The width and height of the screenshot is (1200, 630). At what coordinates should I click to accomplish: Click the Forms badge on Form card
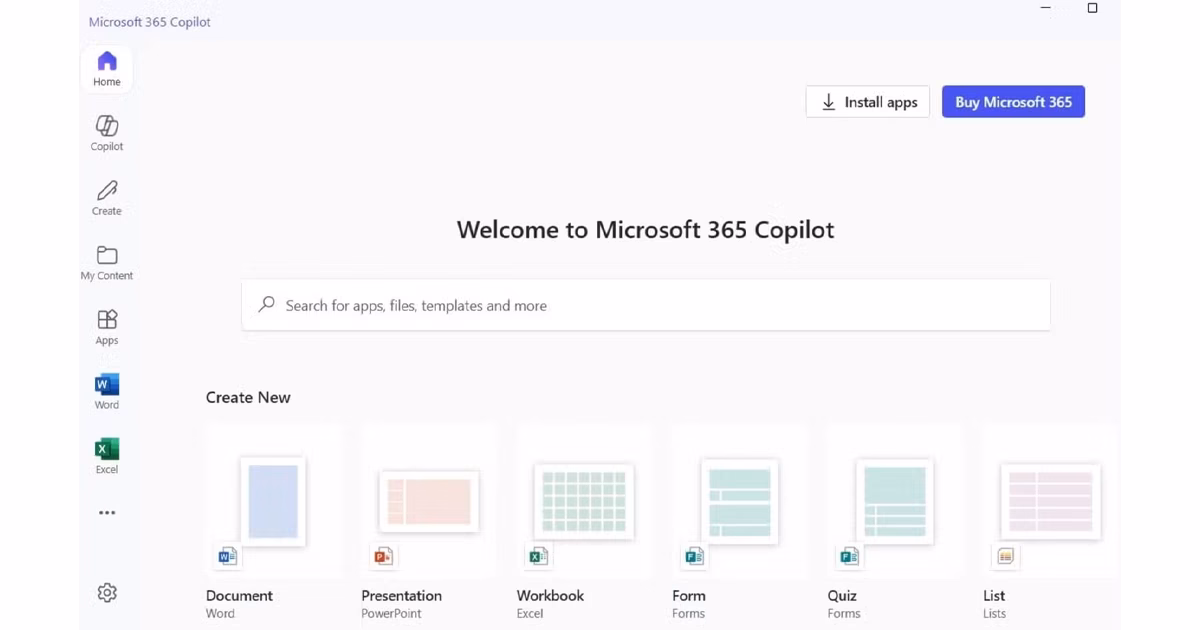coord(694,556)
